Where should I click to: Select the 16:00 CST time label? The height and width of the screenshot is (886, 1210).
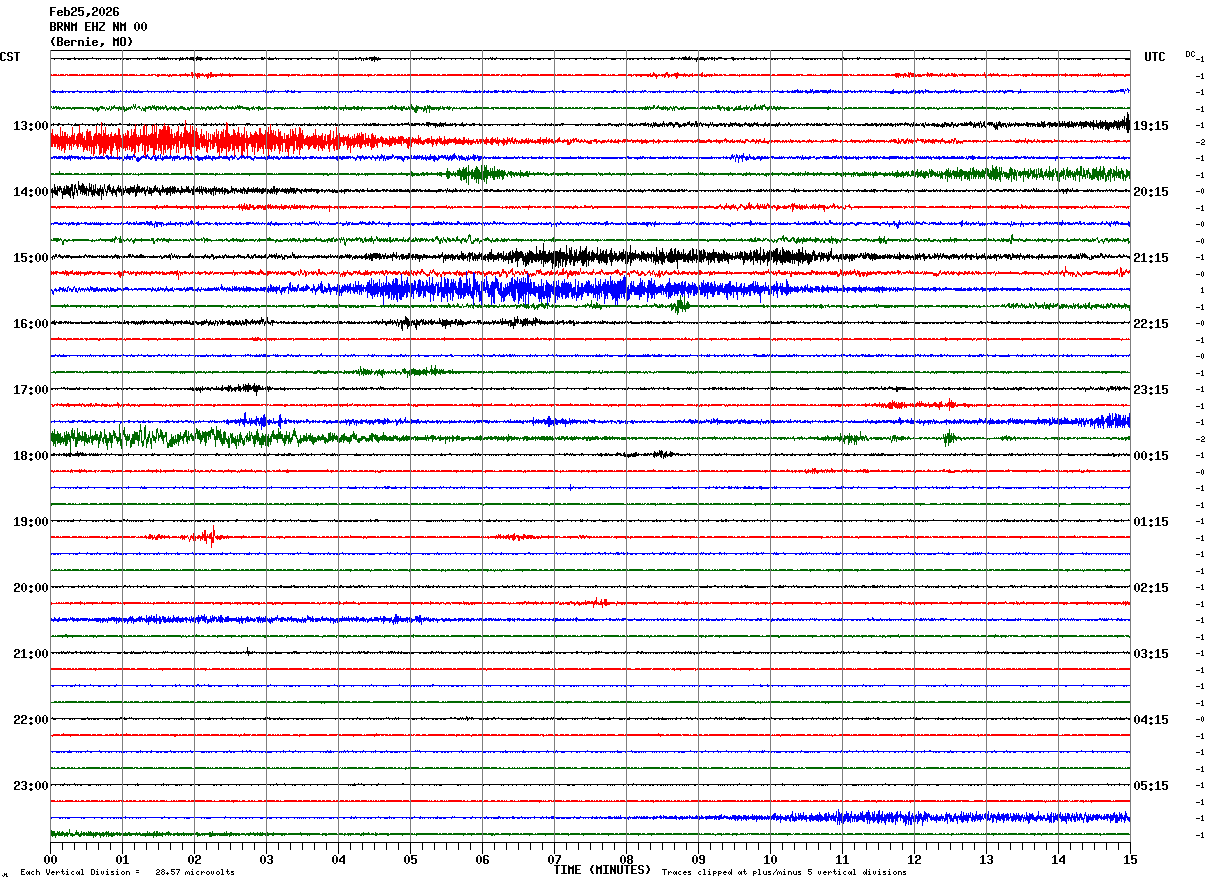pyautogui.click(x=31, y=324)
